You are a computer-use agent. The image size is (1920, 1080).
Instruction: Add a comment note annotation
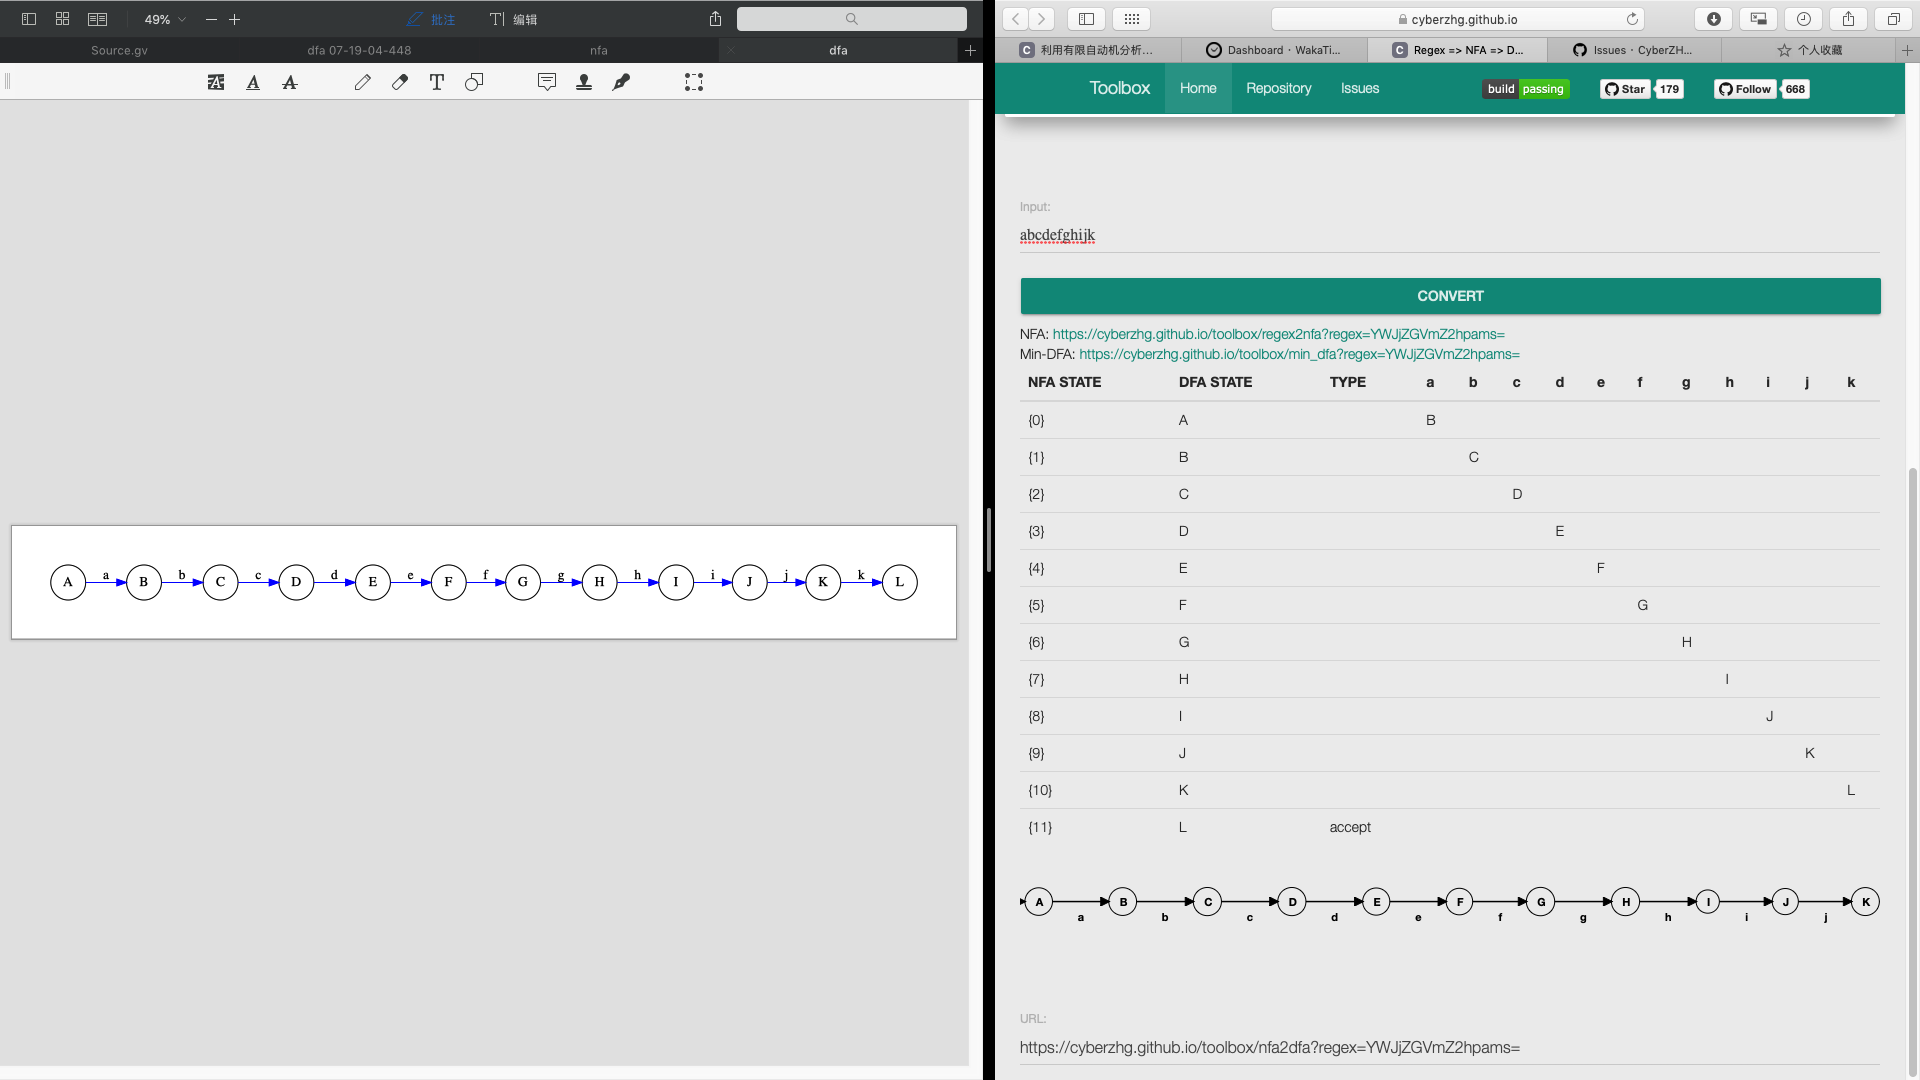point(547,83)
